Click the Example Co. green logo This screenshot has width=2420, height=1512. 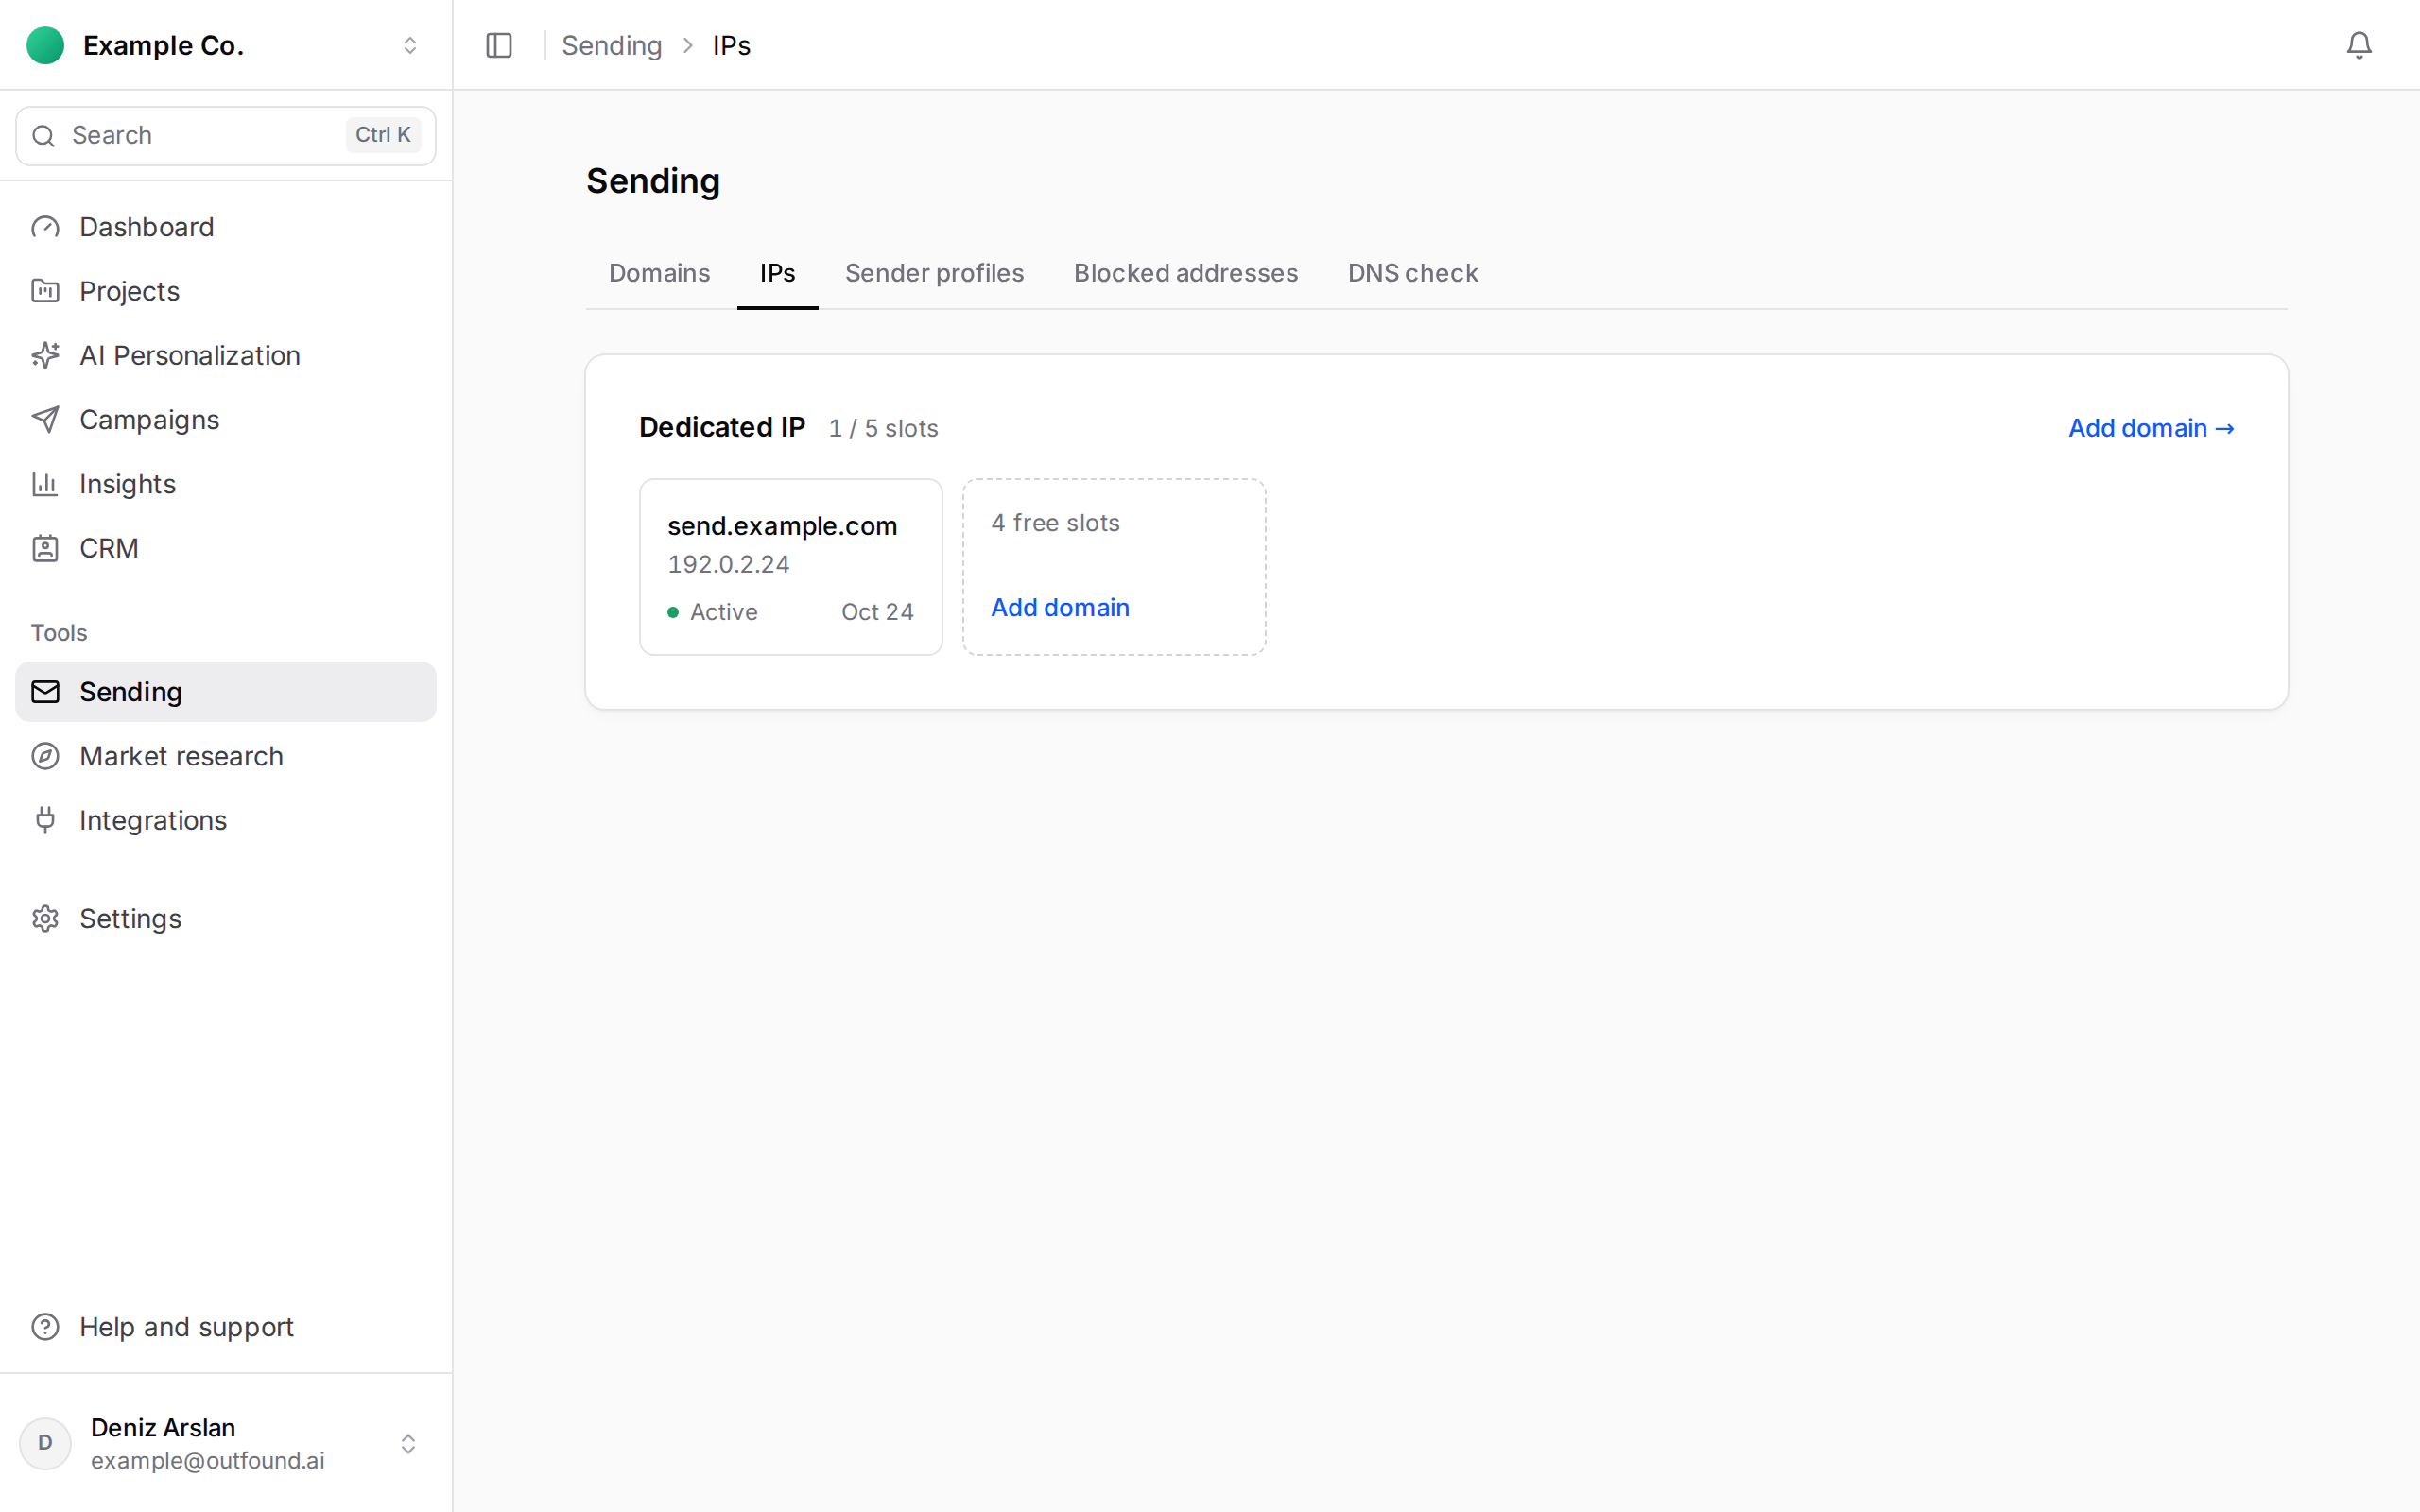click(x=45, y=45)
